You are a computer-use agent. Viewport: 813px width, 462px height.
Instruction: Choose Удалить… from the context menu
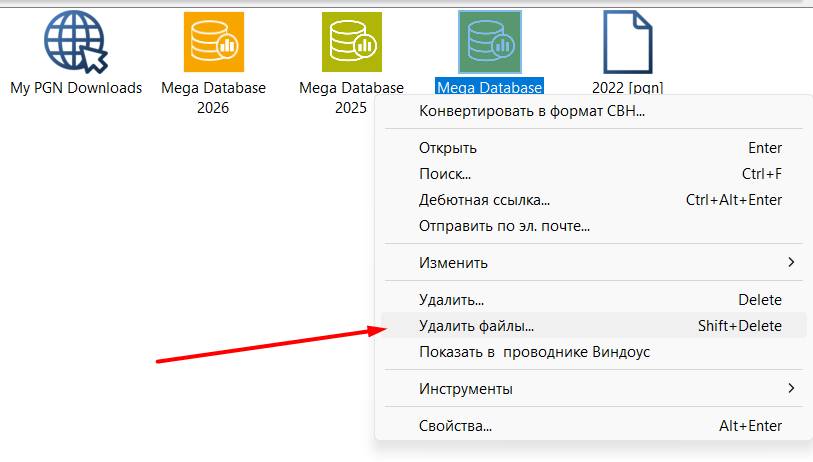594,300
